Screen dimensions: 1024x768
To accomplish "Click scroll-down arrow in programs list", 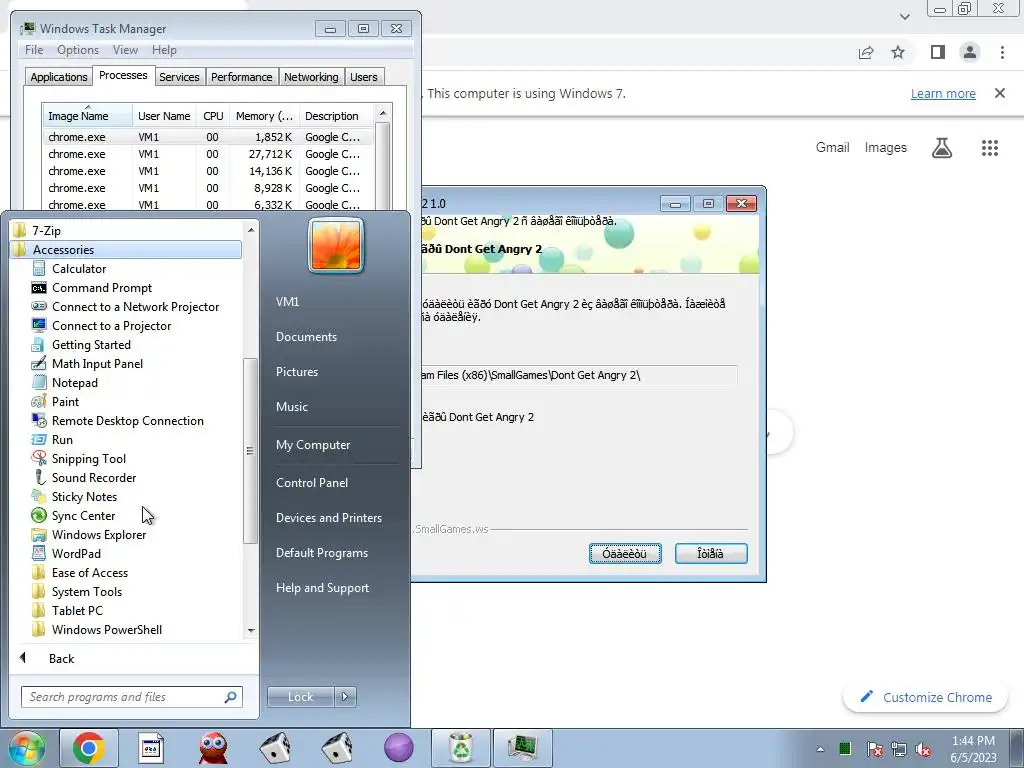I will click(x=251, y=631).
